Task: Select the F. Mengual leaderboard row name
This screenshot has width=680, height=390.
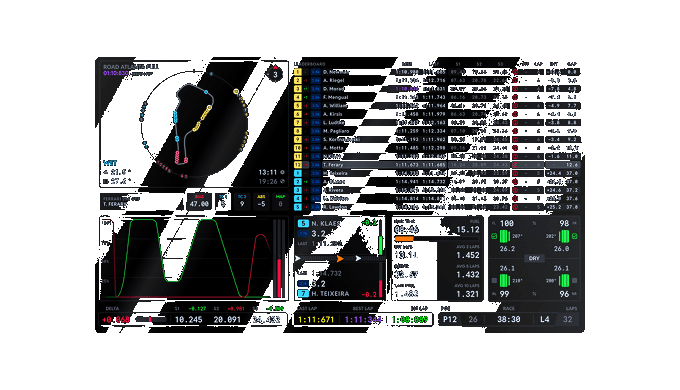Action: pos(336,97)
